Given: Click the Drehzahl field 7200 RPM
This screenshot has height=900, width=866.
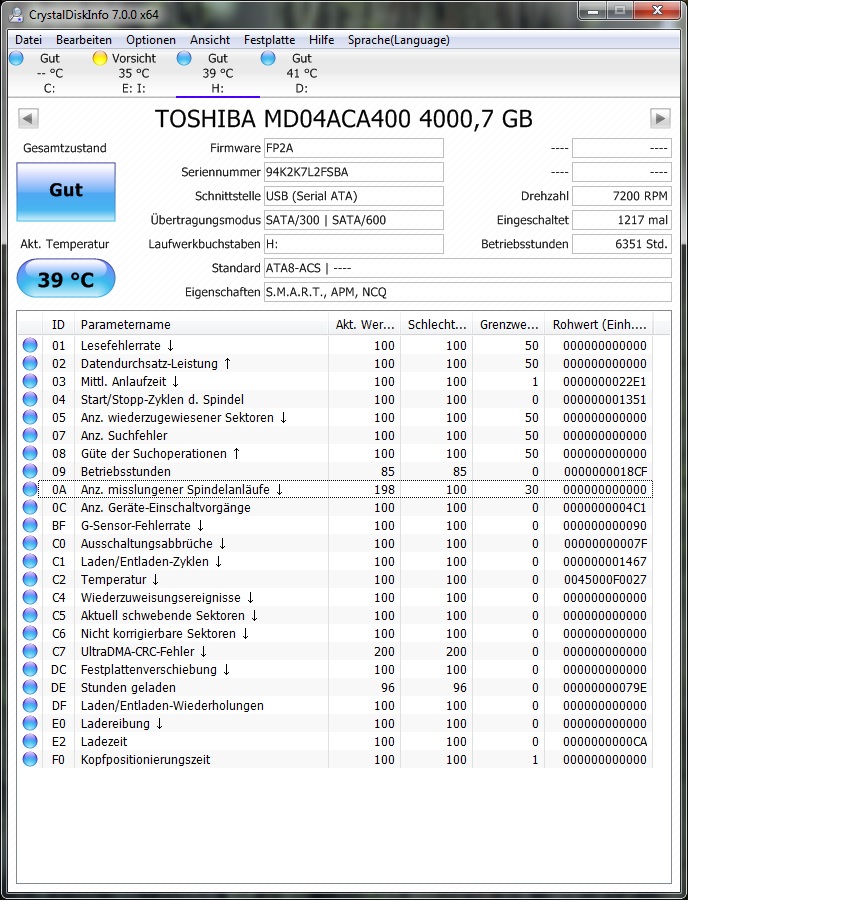Looking at the screenshot, I should pyautogui.click(x=622, y=196).
